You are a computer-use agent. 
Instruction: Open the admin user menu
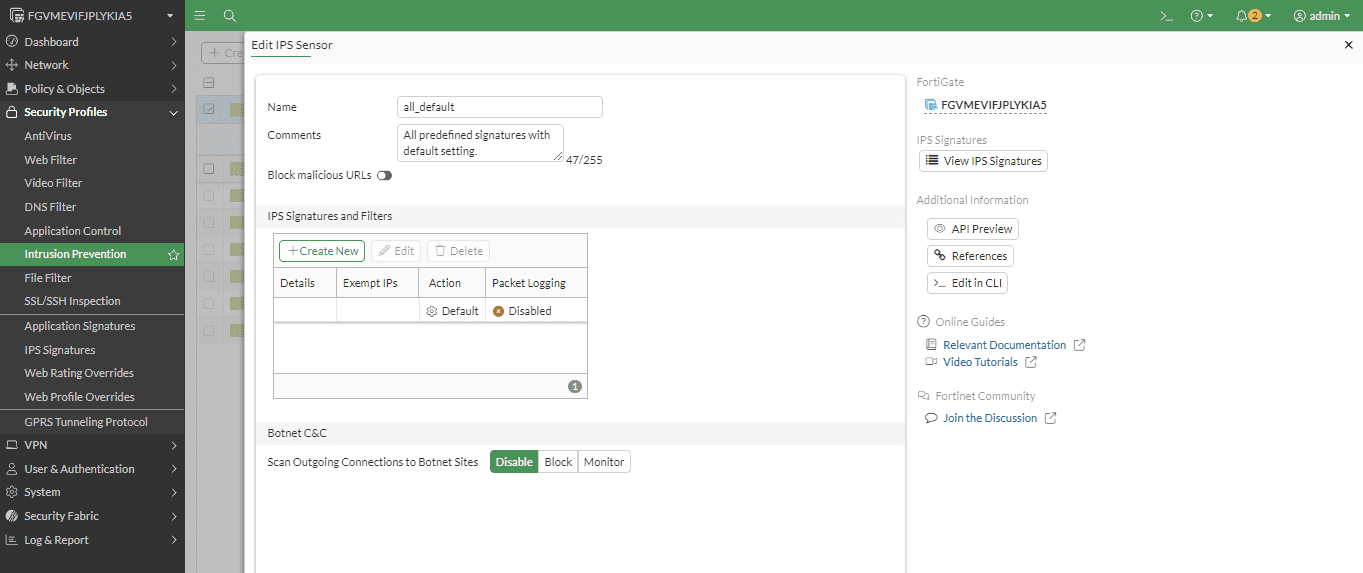pyautogui.click(x=1322, y=15)
